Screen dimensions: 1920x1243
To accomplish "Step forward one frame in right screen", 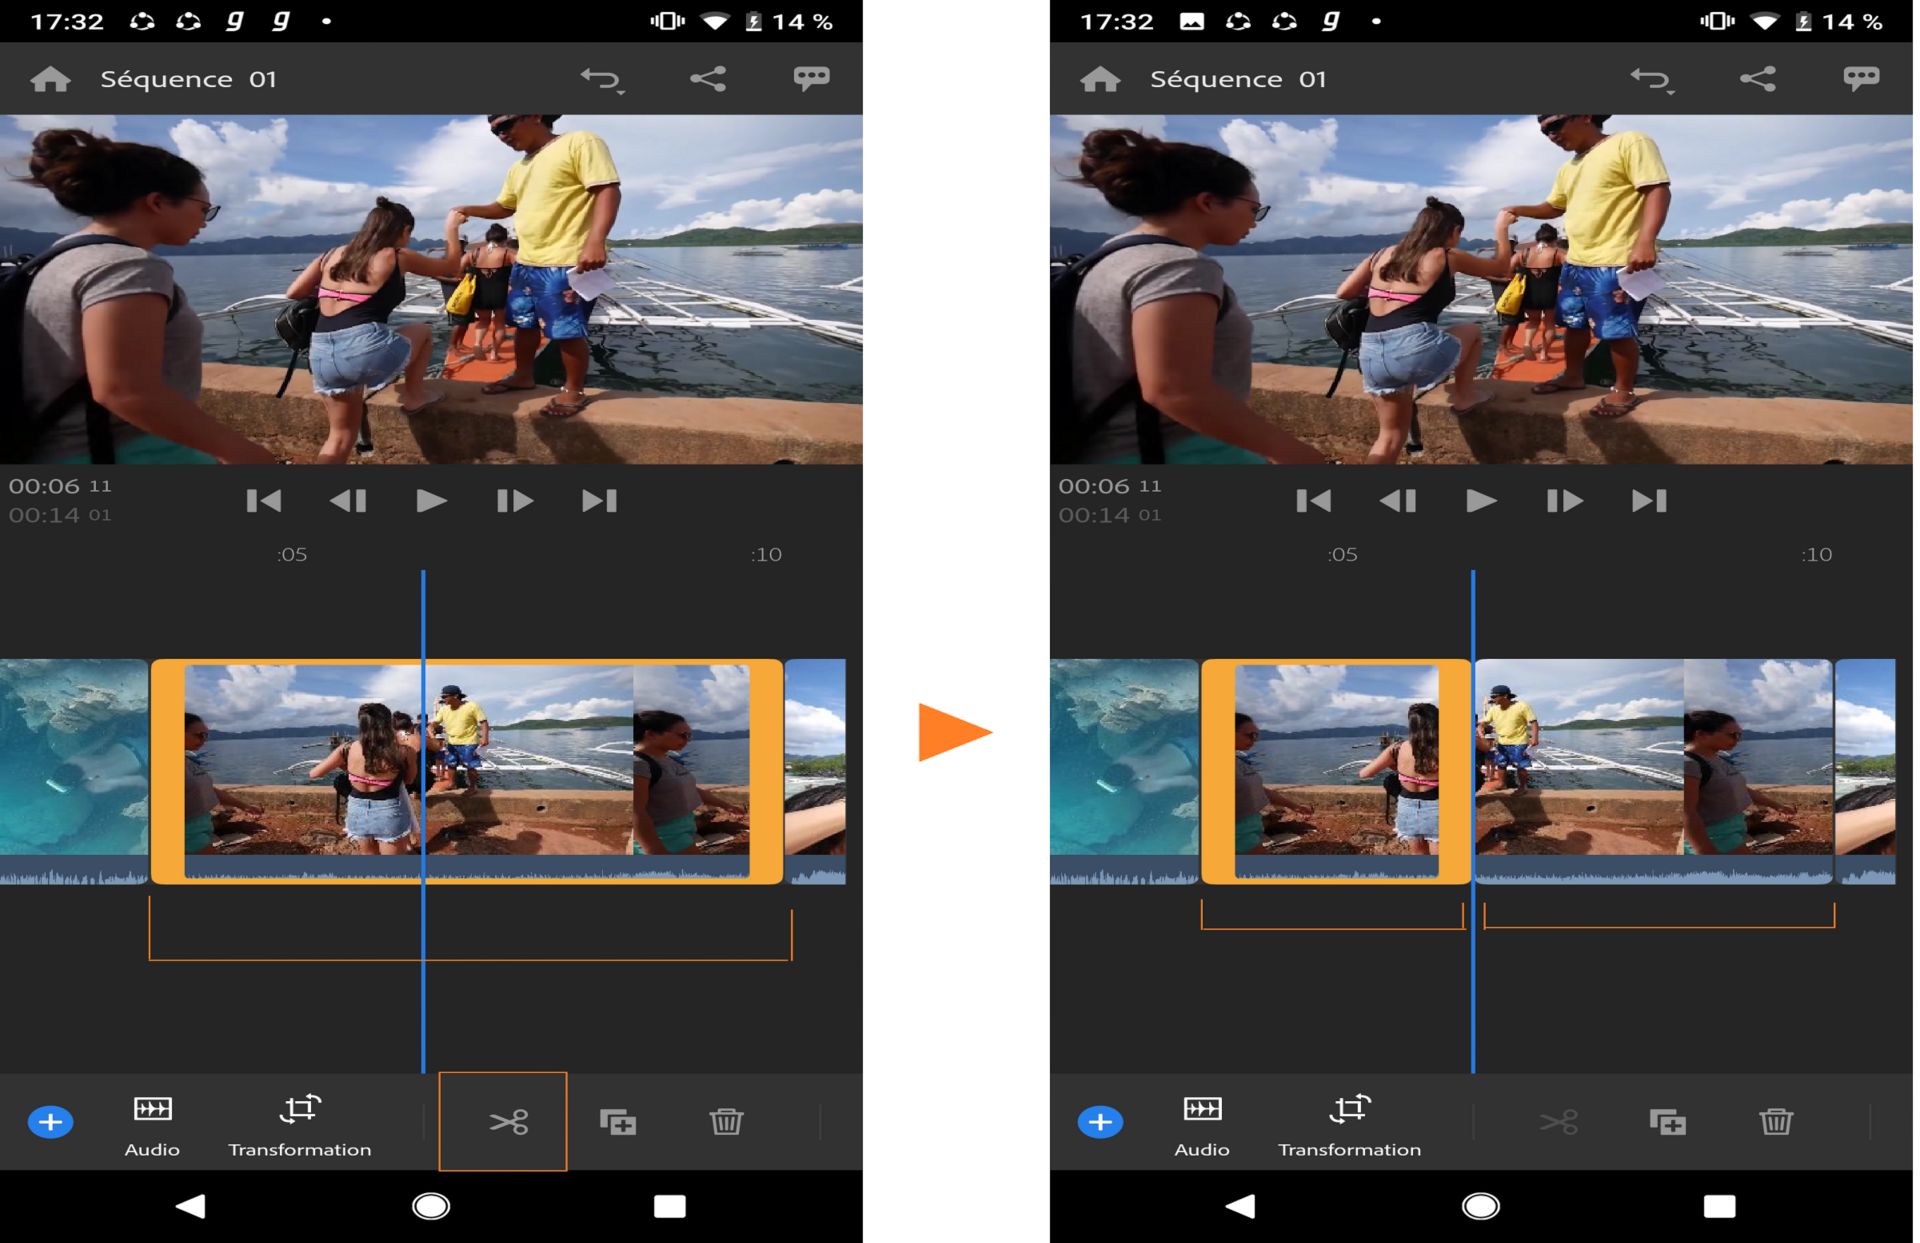I will [x=1564, y=500].
